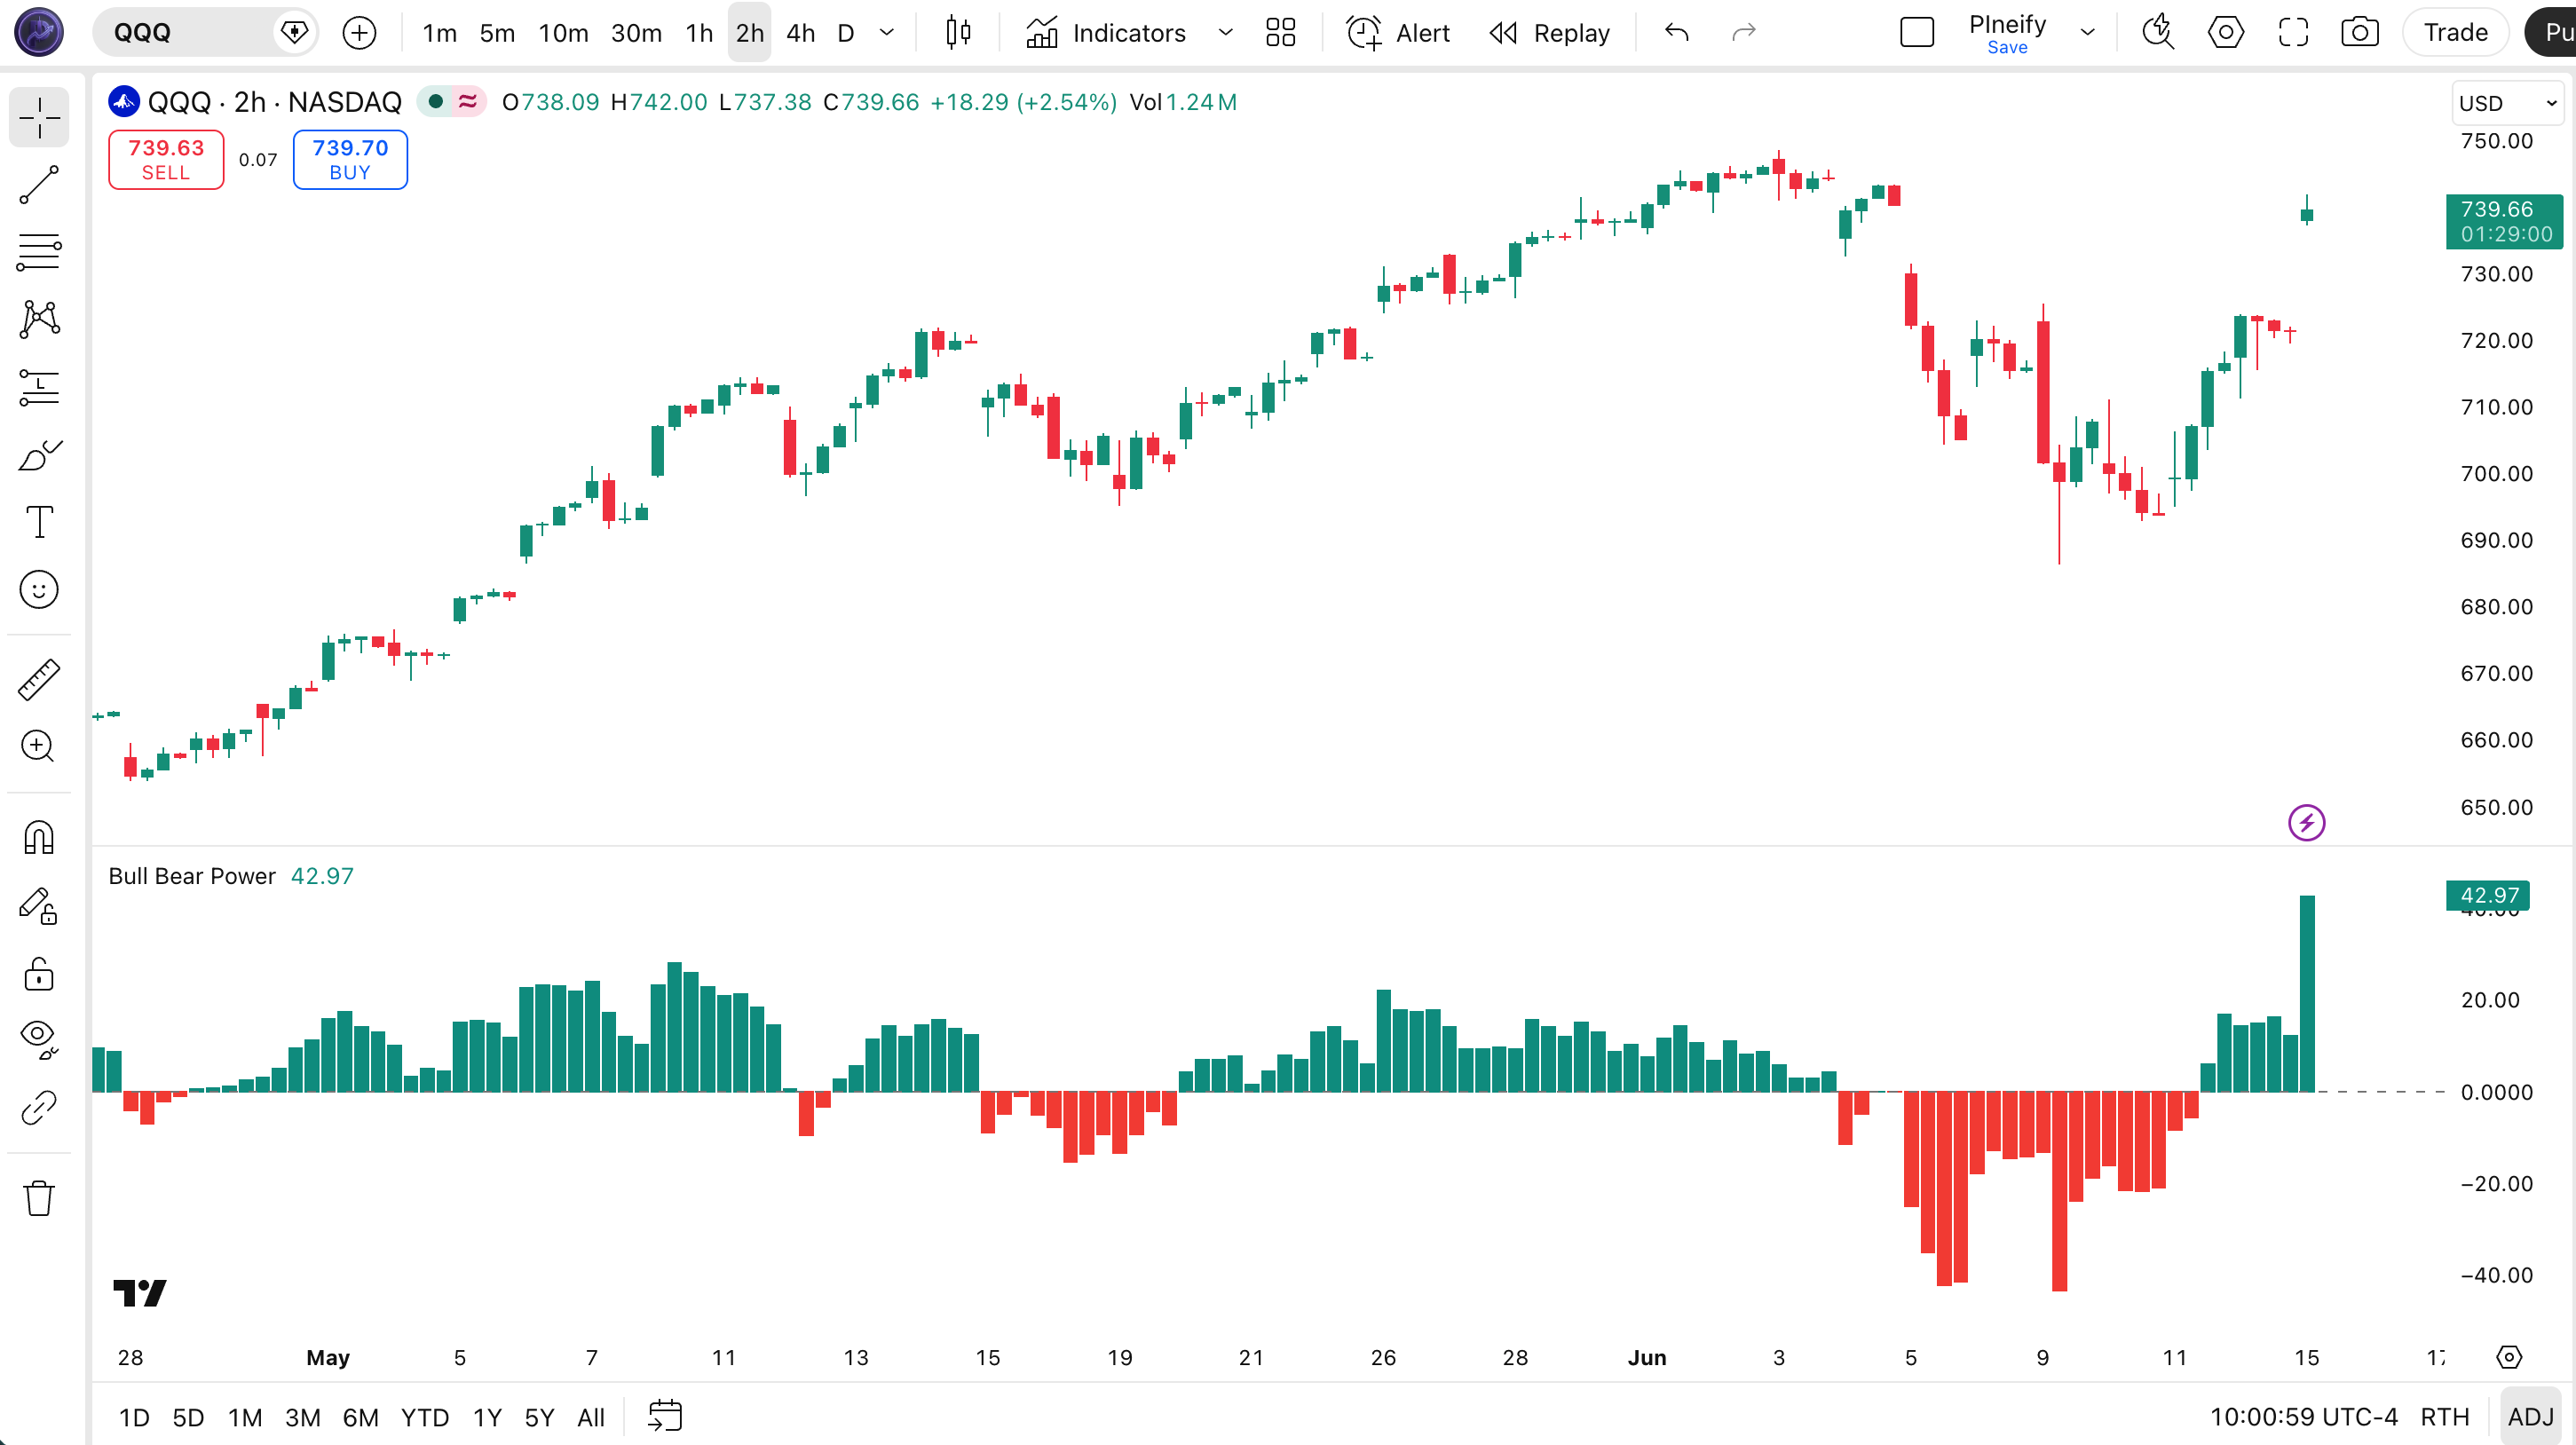Open quick search with lightning magnifier
This screenshot has width=2576, height=1445.
click(x=2158, y=33)
